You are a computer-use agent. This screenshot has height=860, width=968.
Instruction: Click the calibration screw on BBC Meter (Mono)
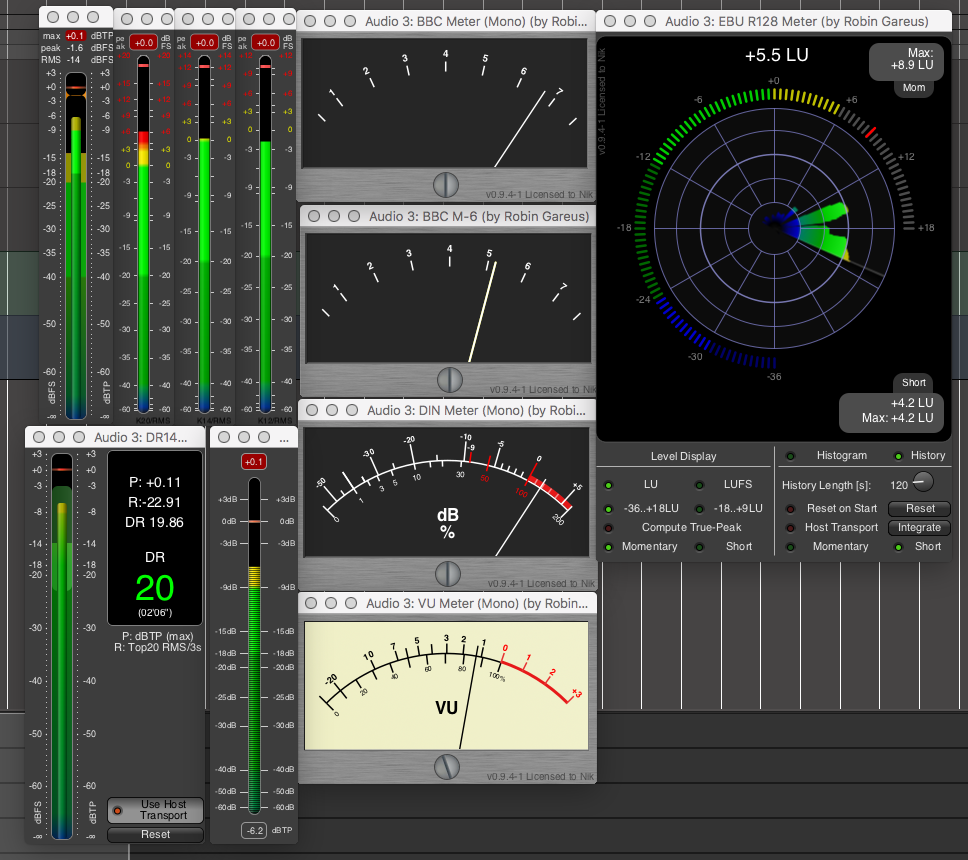(x=446, y=184)
